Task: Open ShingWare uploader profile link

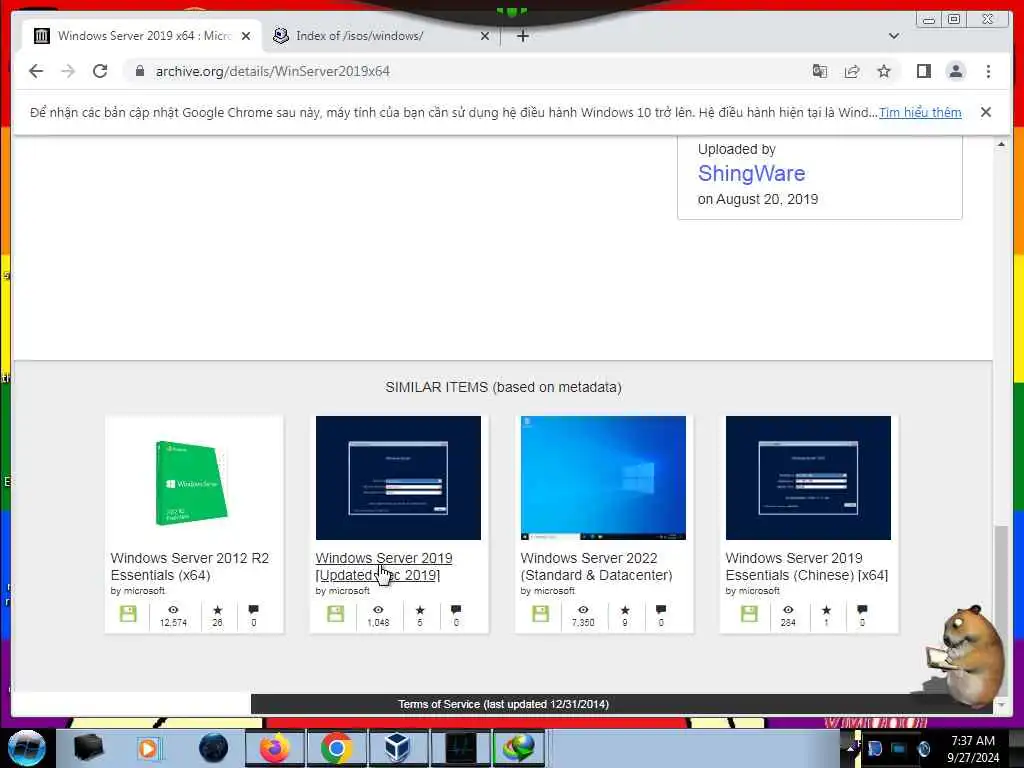Action: 751,174
